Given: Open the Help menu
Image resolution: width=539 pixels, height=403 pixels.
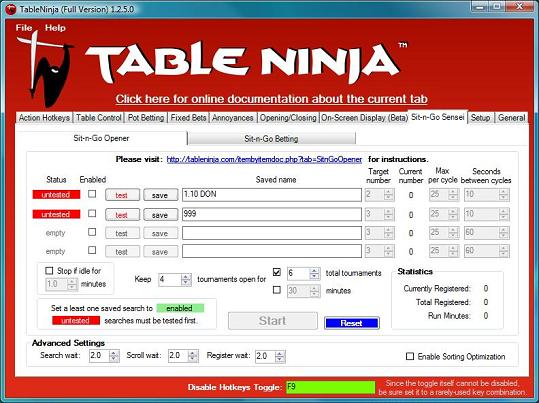Looking at the screenshot, I should point(55,28).
